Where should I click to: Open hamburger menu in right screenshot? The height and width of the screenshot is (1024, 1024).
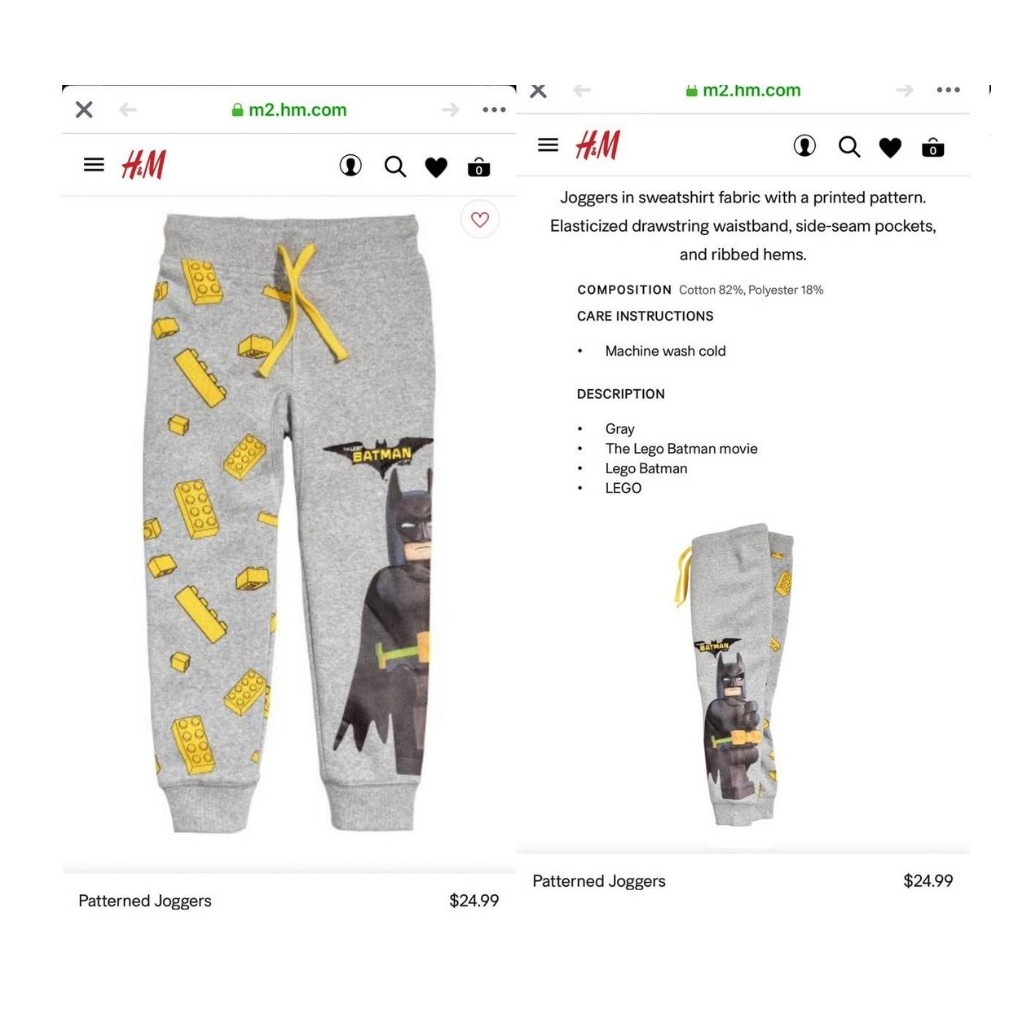[x=548, y=145]
